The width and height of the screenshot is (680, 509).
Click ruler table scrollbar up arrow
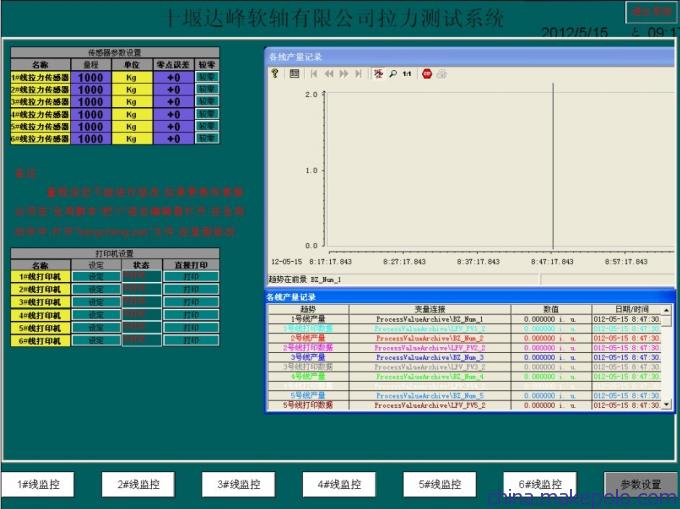click(x=667, y=310)
